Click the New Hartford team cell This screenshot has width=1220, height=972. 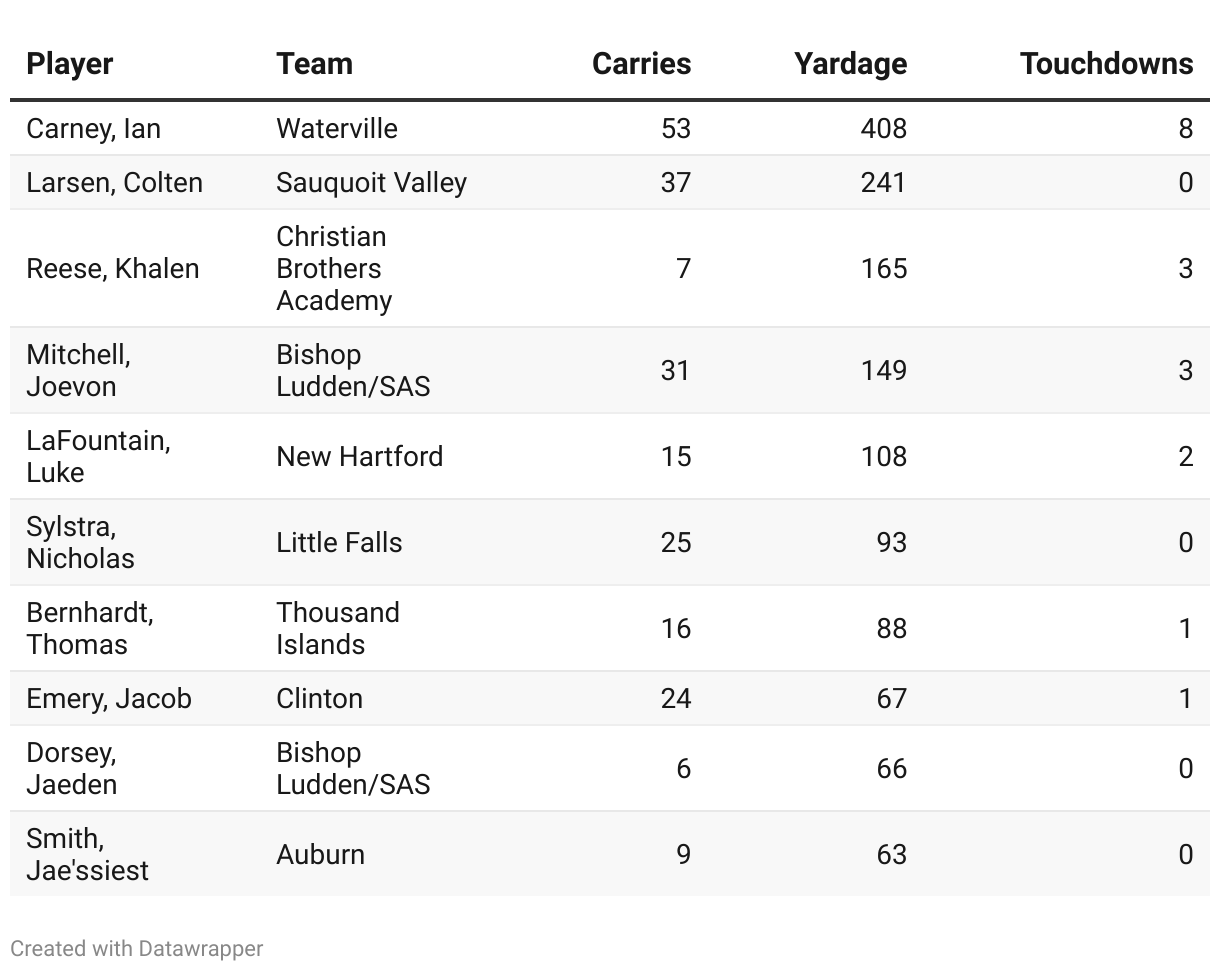pos(359,457)
